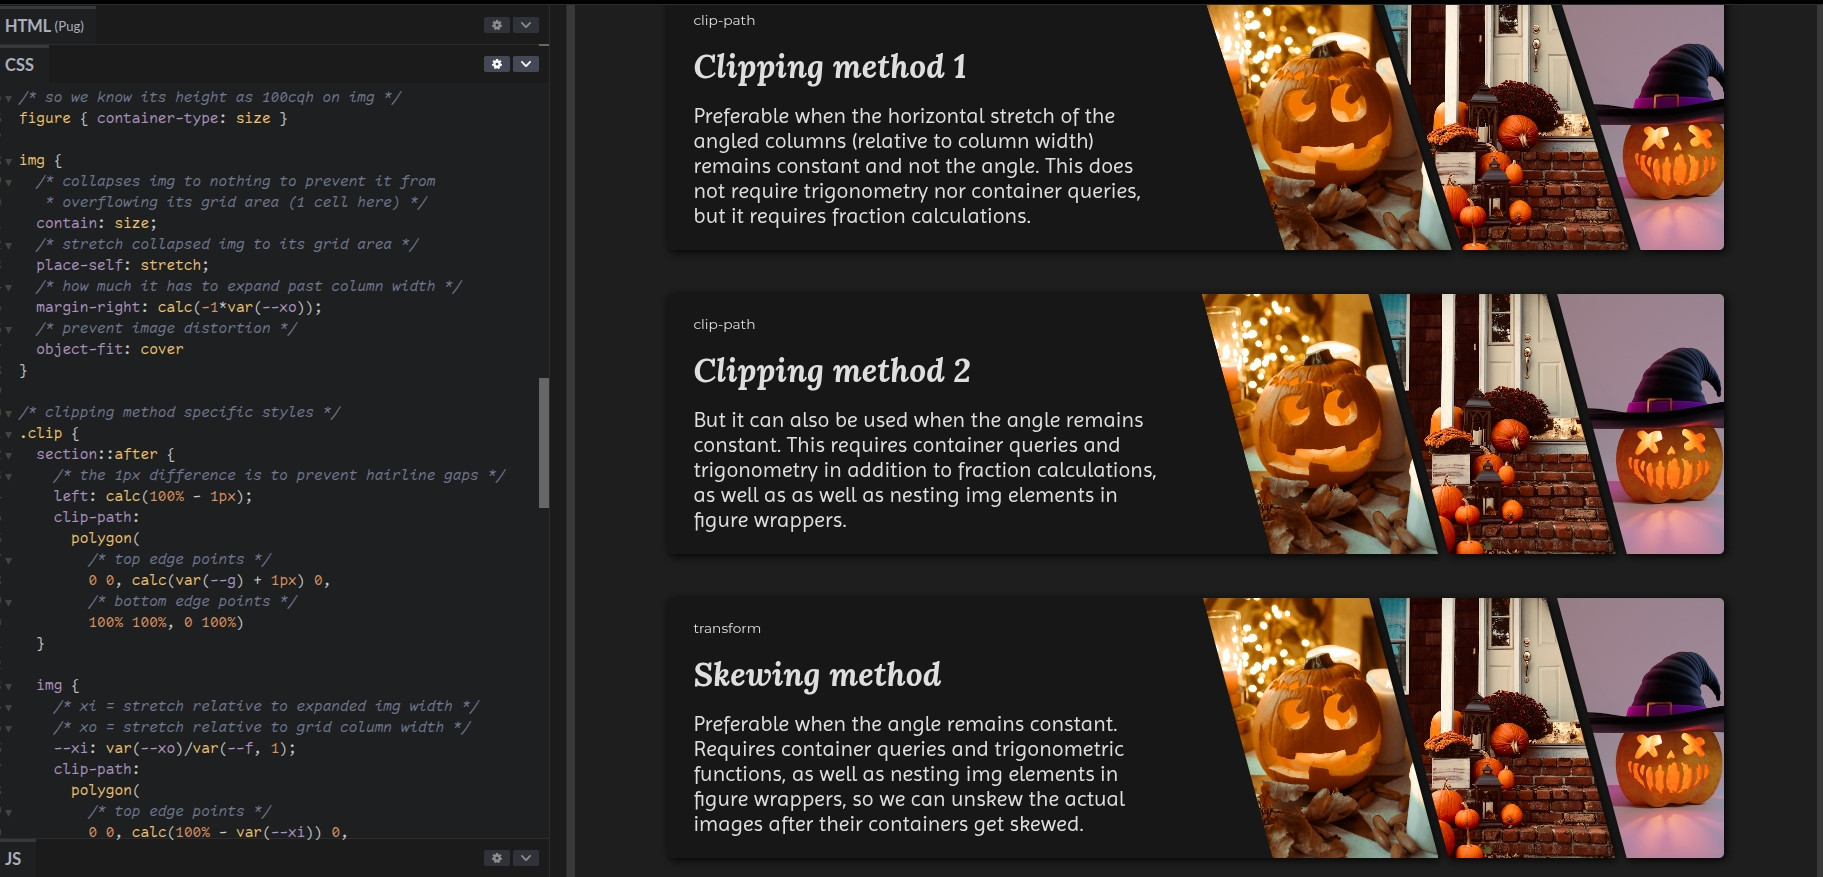Click the Clipping method 1 heading
The image size is (1823, 877).
(830, 67)
